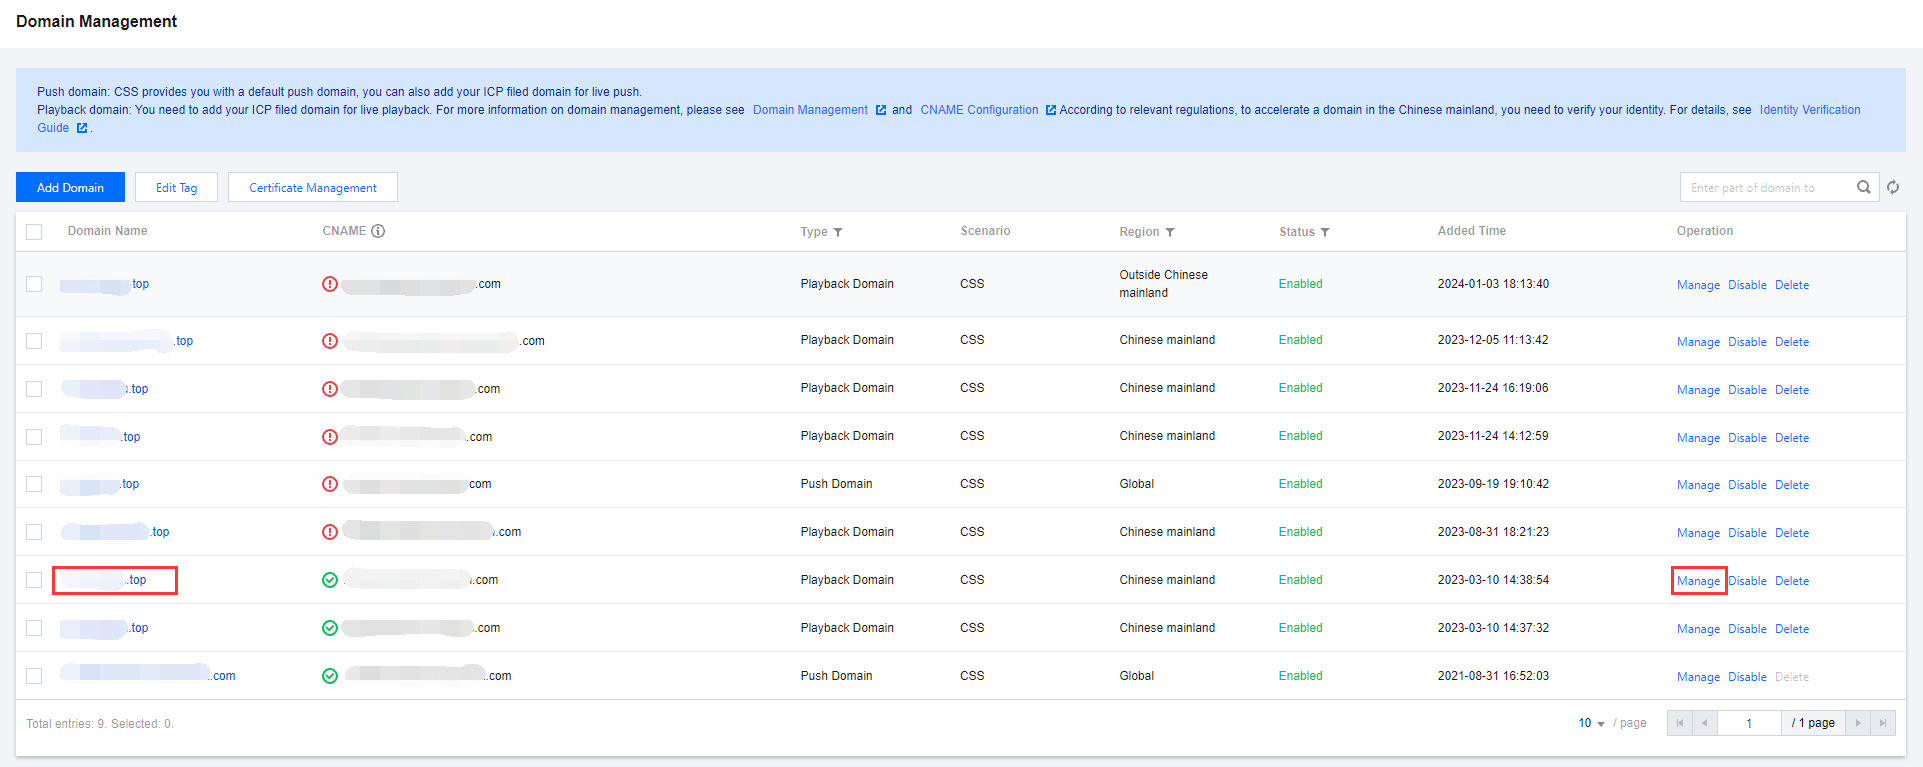Toggle the select-all checkbox in header

pyautogui.click(x=34, y=232)
